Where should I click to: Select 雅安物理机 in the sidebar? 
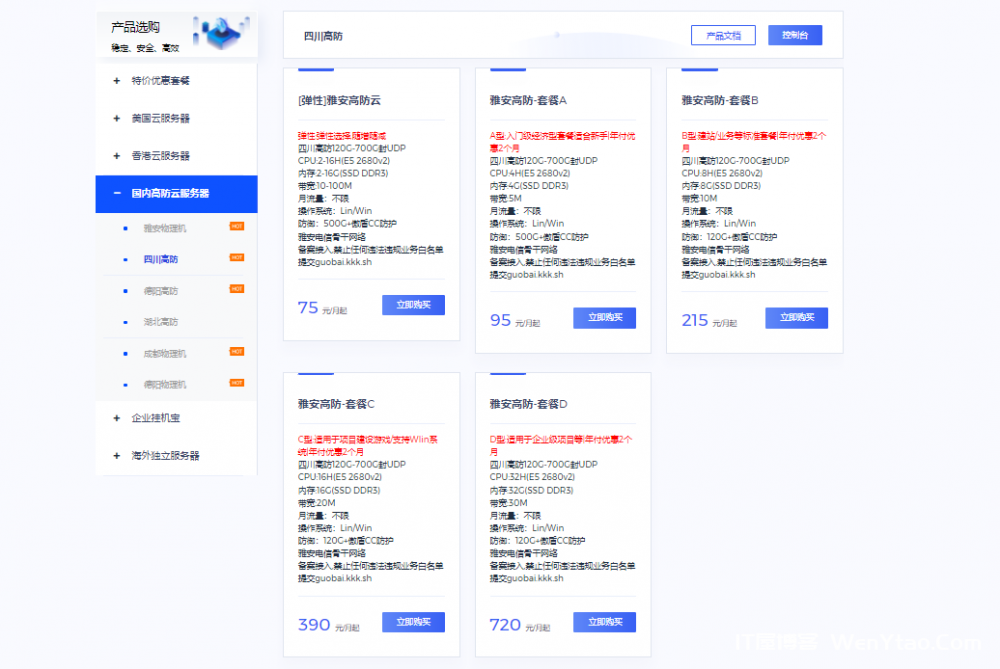pos(165,227)
